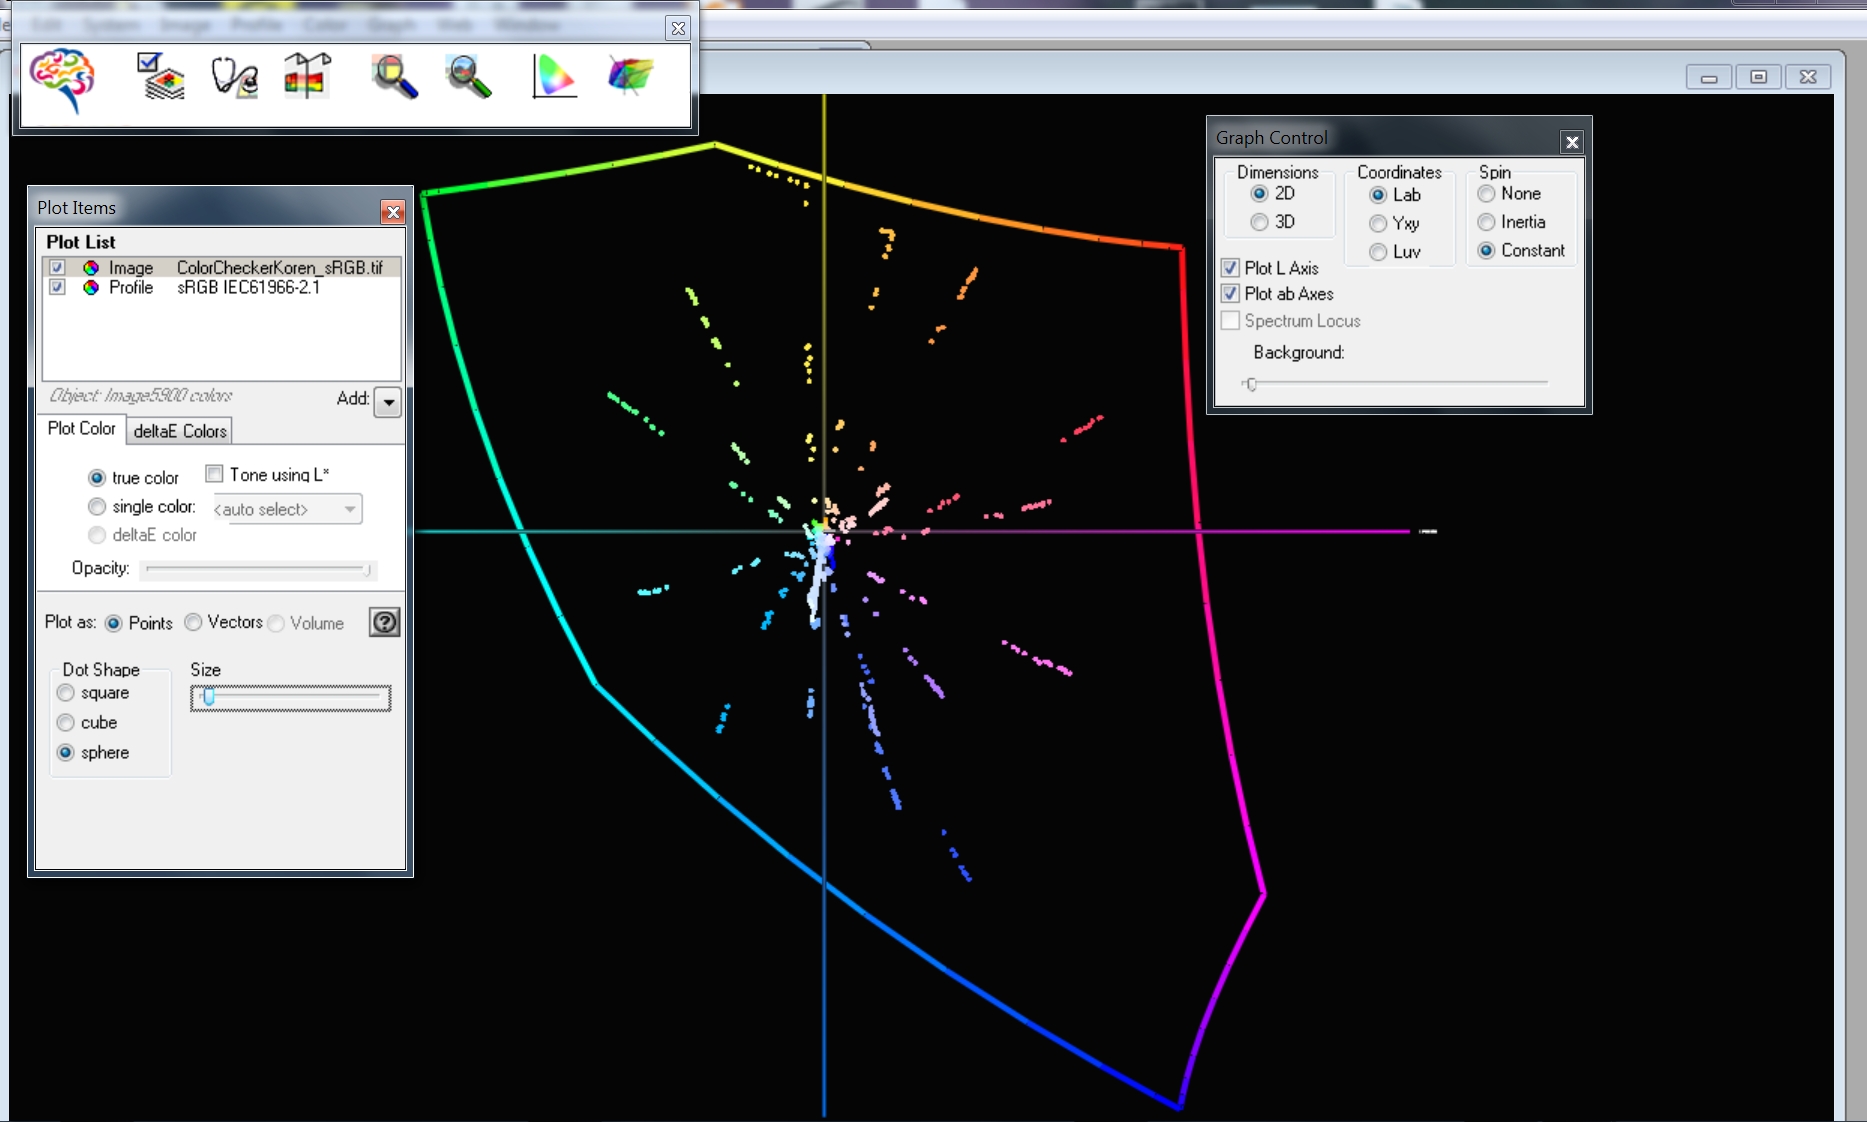Switch to the Plot Color tab
Screen dimensions: 1867x1122
(x=81, y=429)
